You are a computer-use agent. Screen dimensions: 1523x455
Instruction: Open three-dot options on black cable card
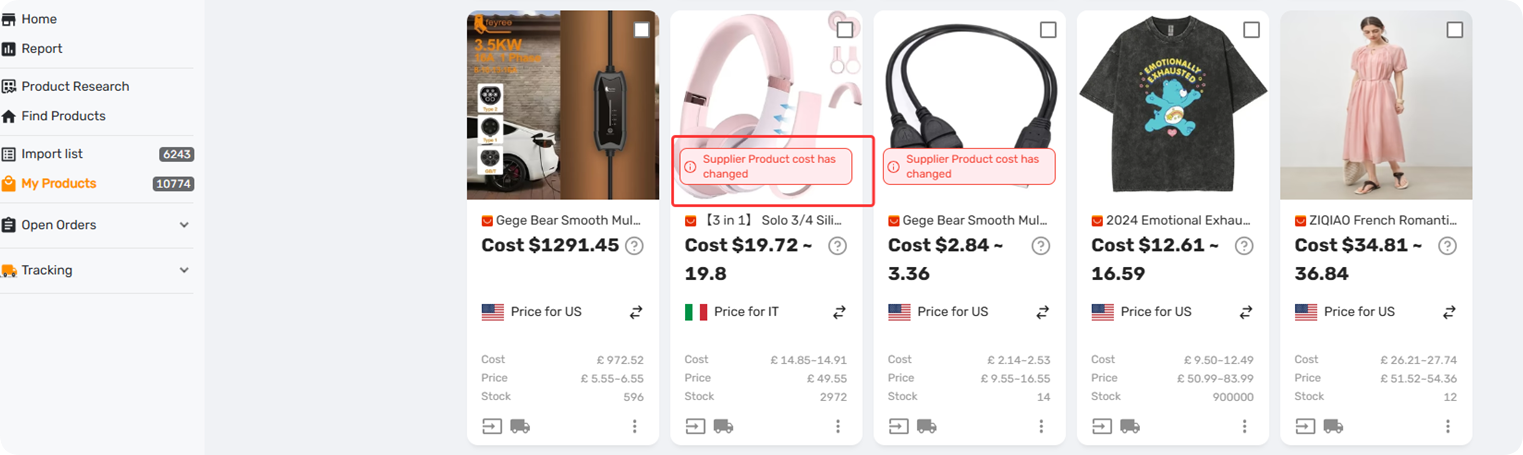click(1041, 427)
